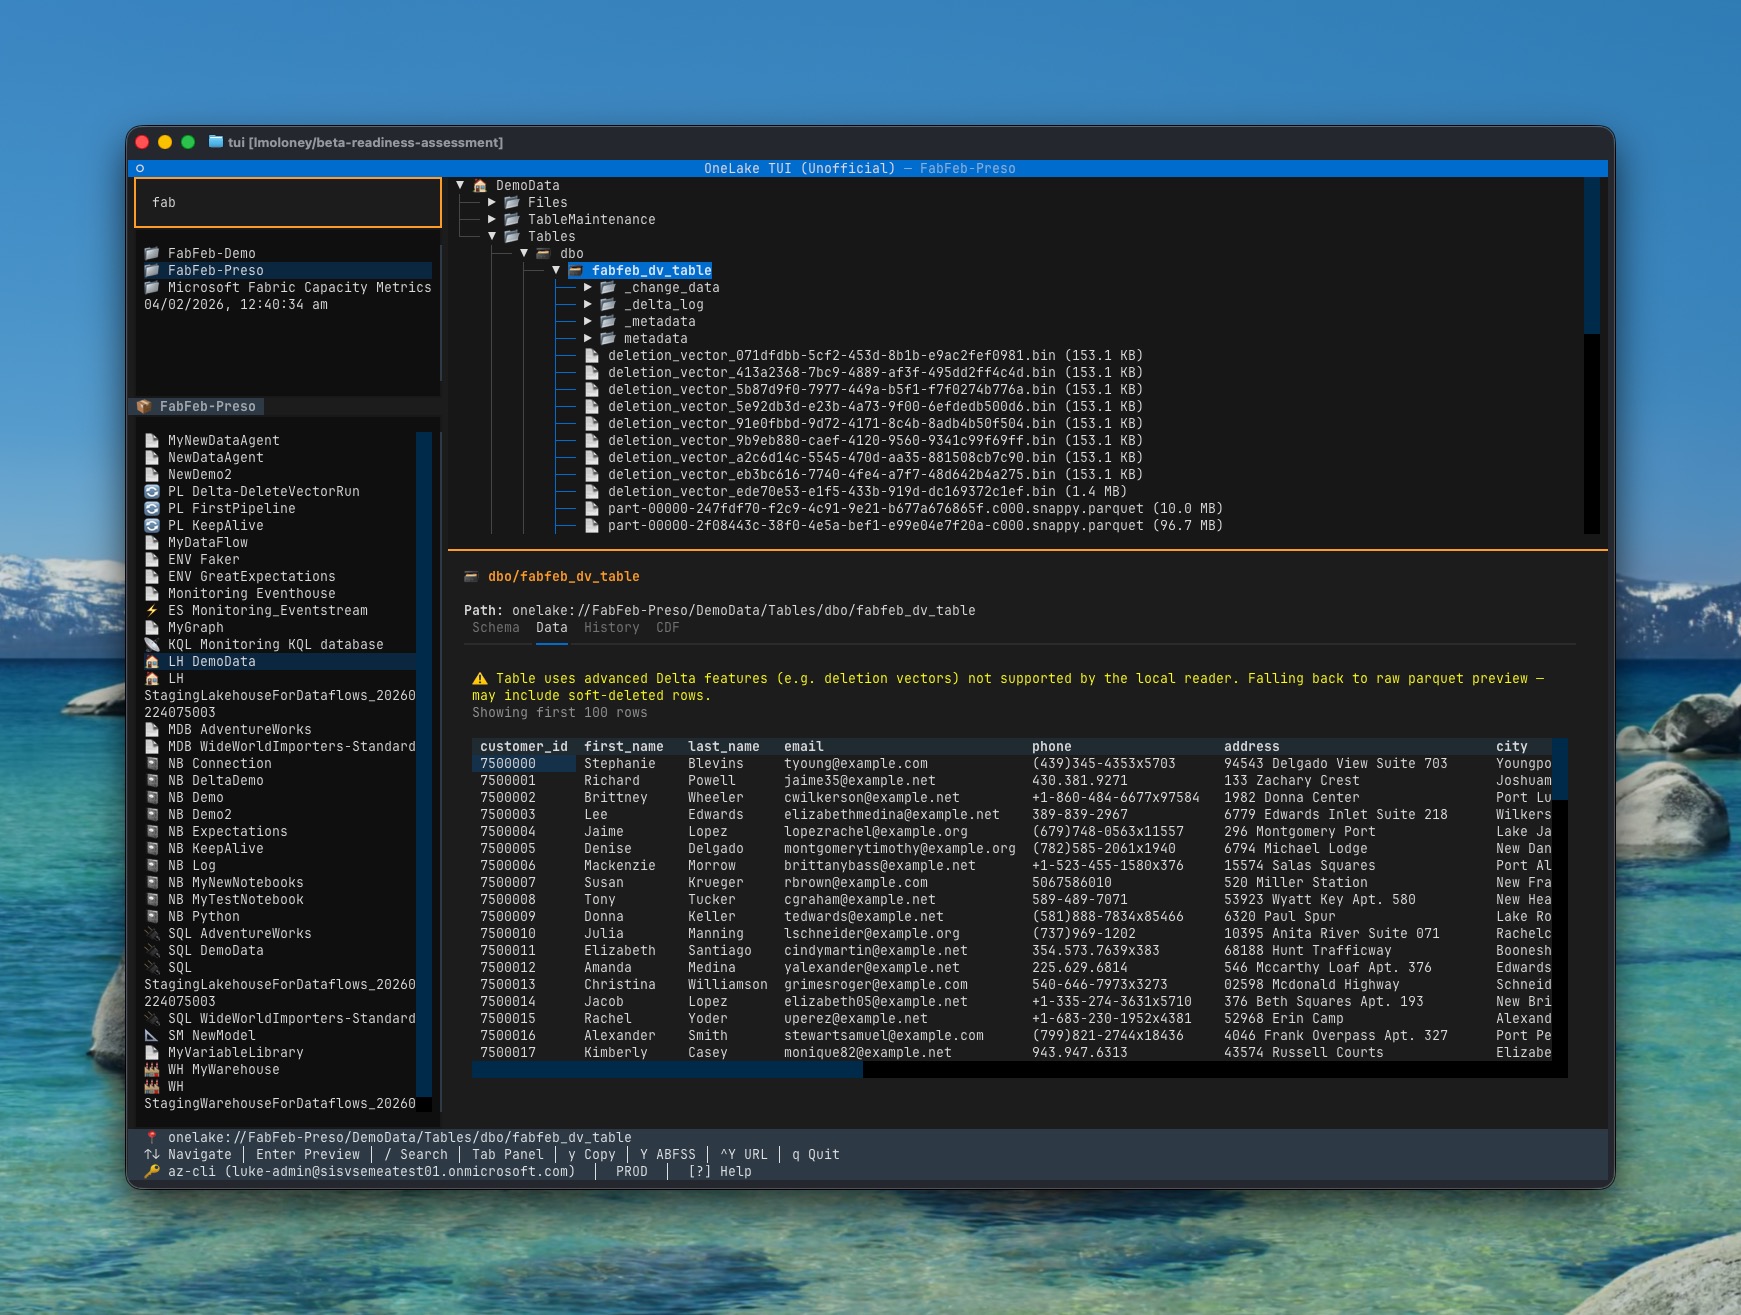Viewport: 1741px width, 1315px height.
Task: Click the SM NewModel semantic model icon
Action: [x=152, y=1036]
